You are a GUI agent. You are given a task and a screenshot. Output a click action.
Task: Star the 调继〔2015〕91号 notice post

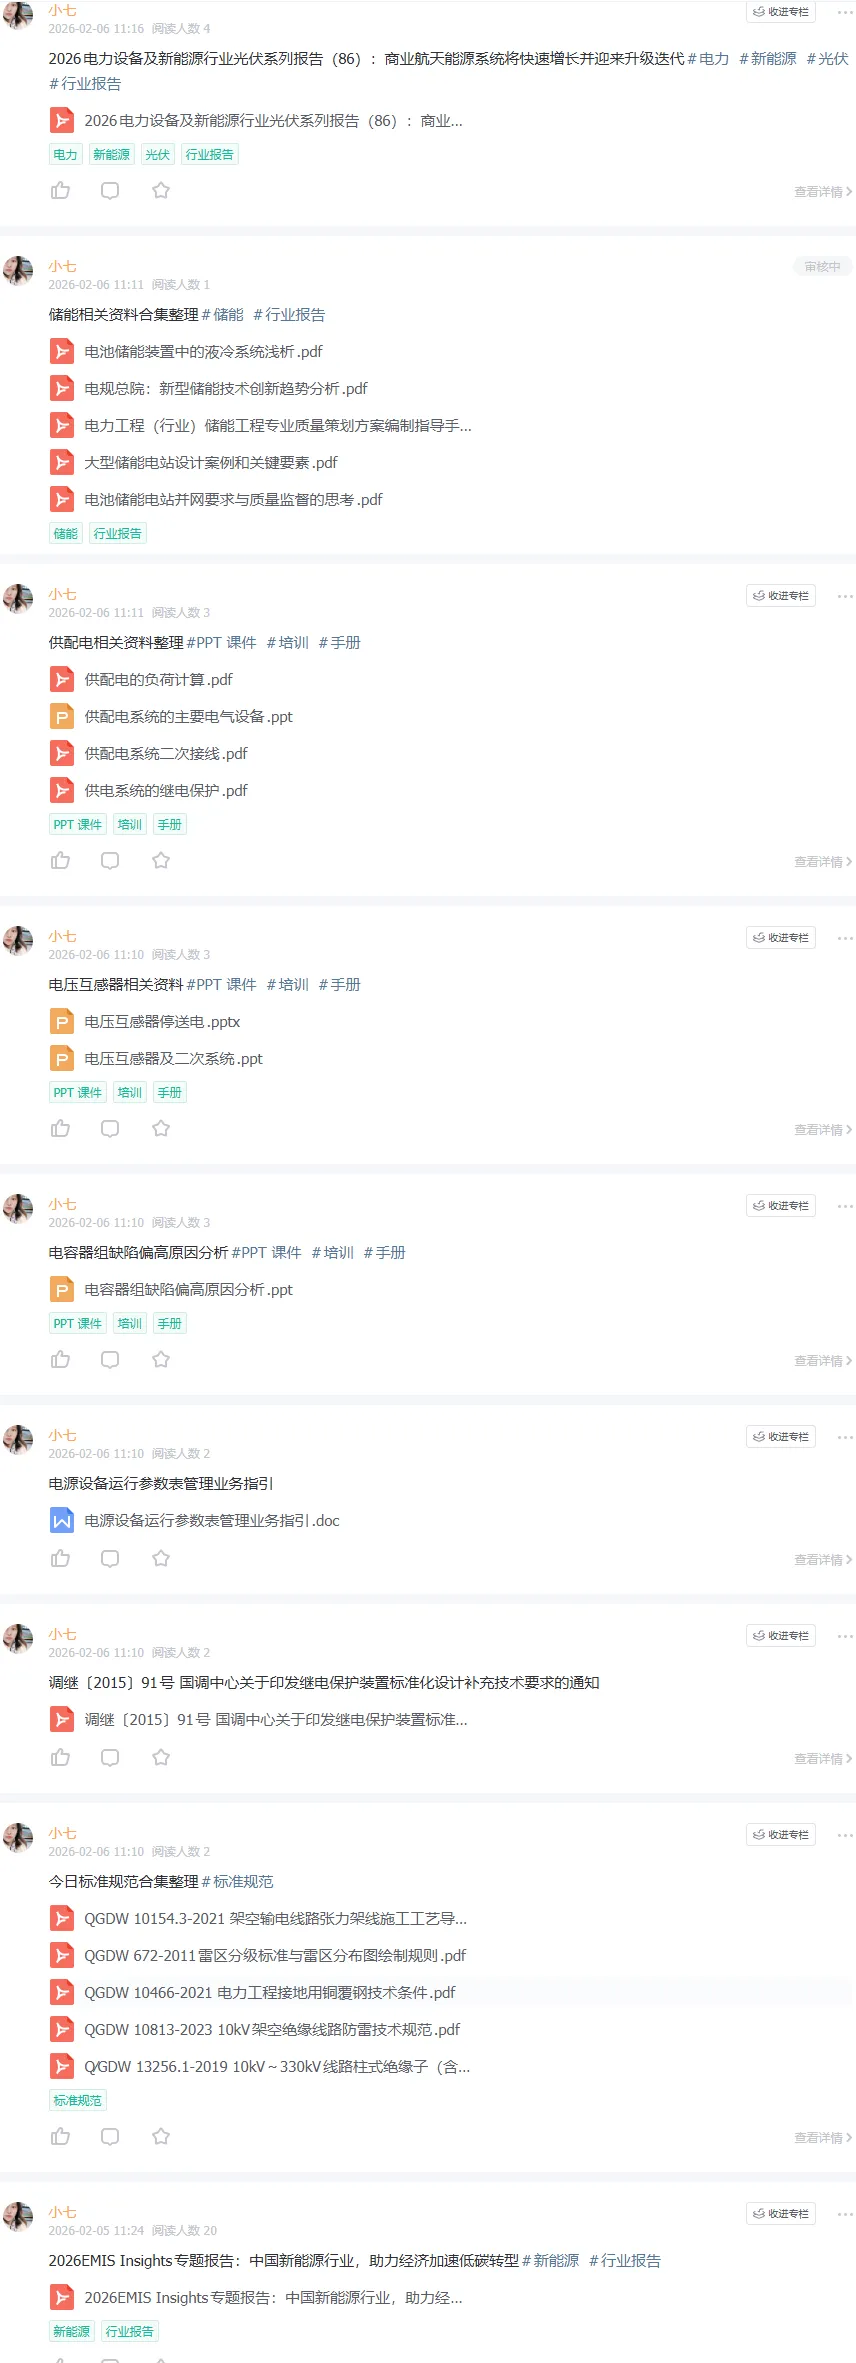pyautogui.click(x=161, y=1757)
